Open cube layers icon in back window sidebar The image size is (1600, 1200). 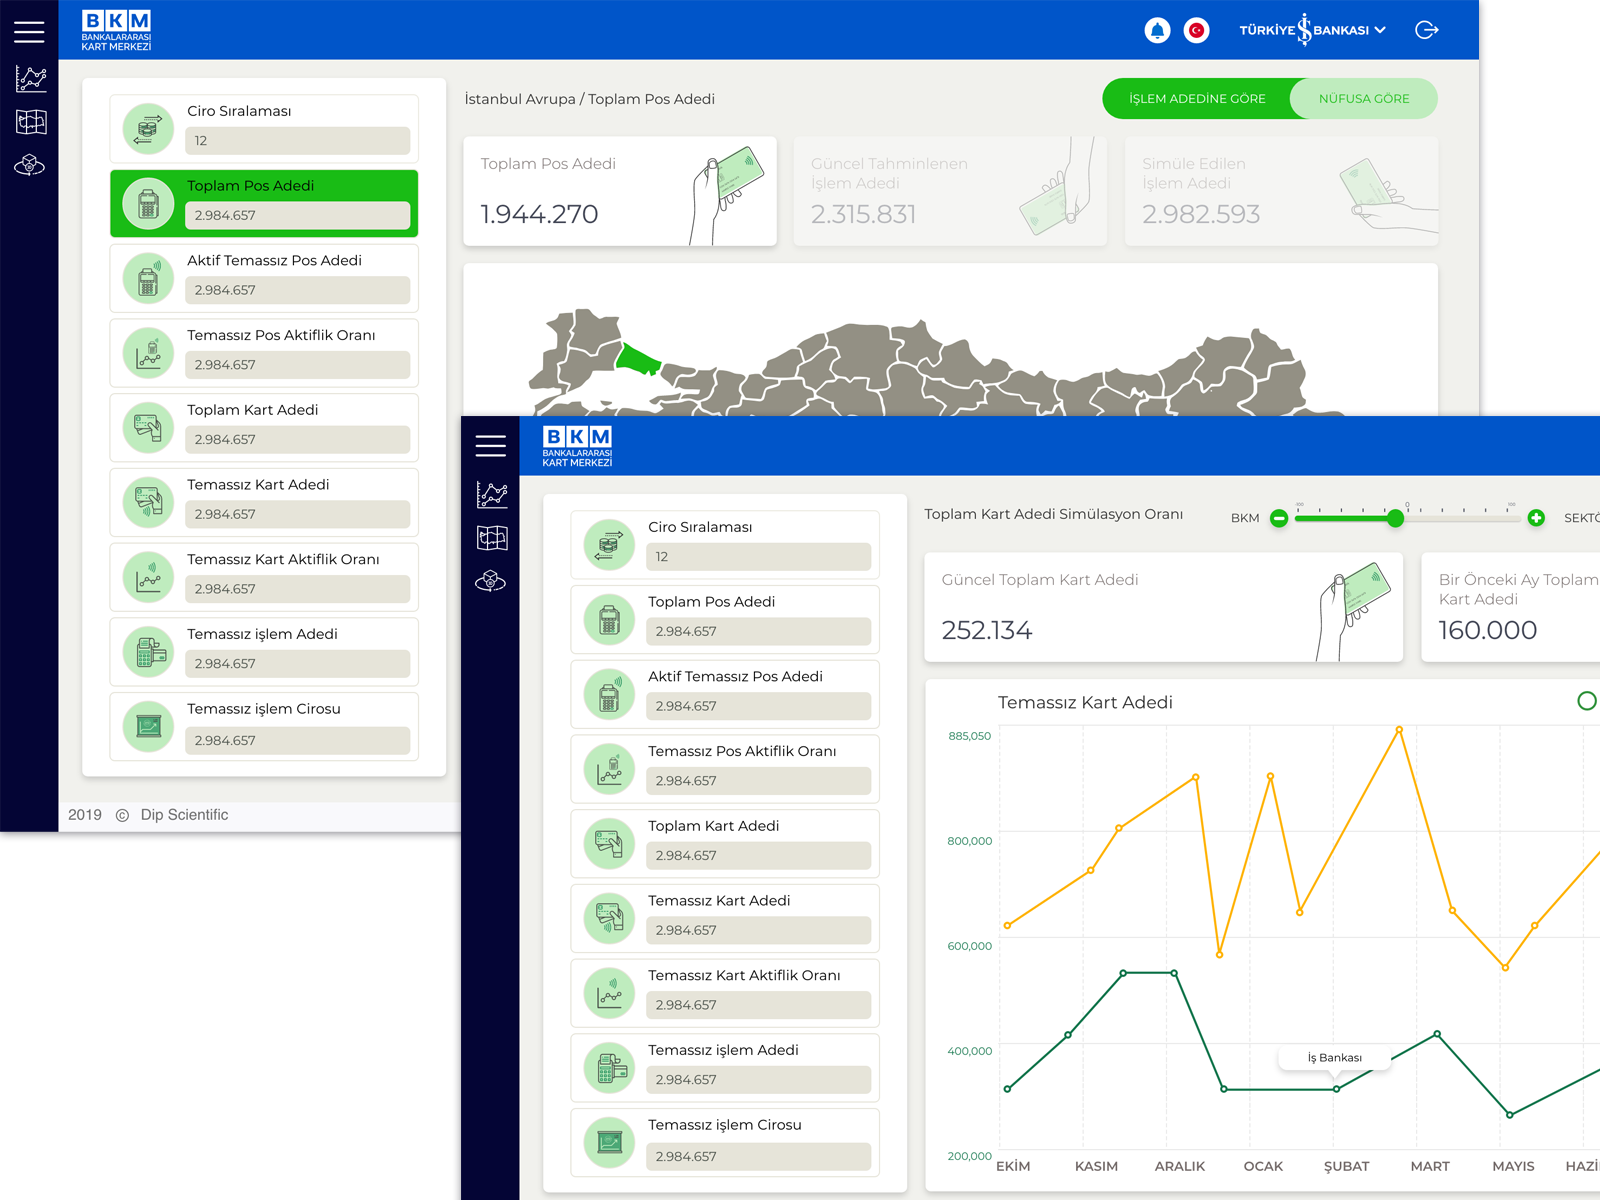coord(30,165)
